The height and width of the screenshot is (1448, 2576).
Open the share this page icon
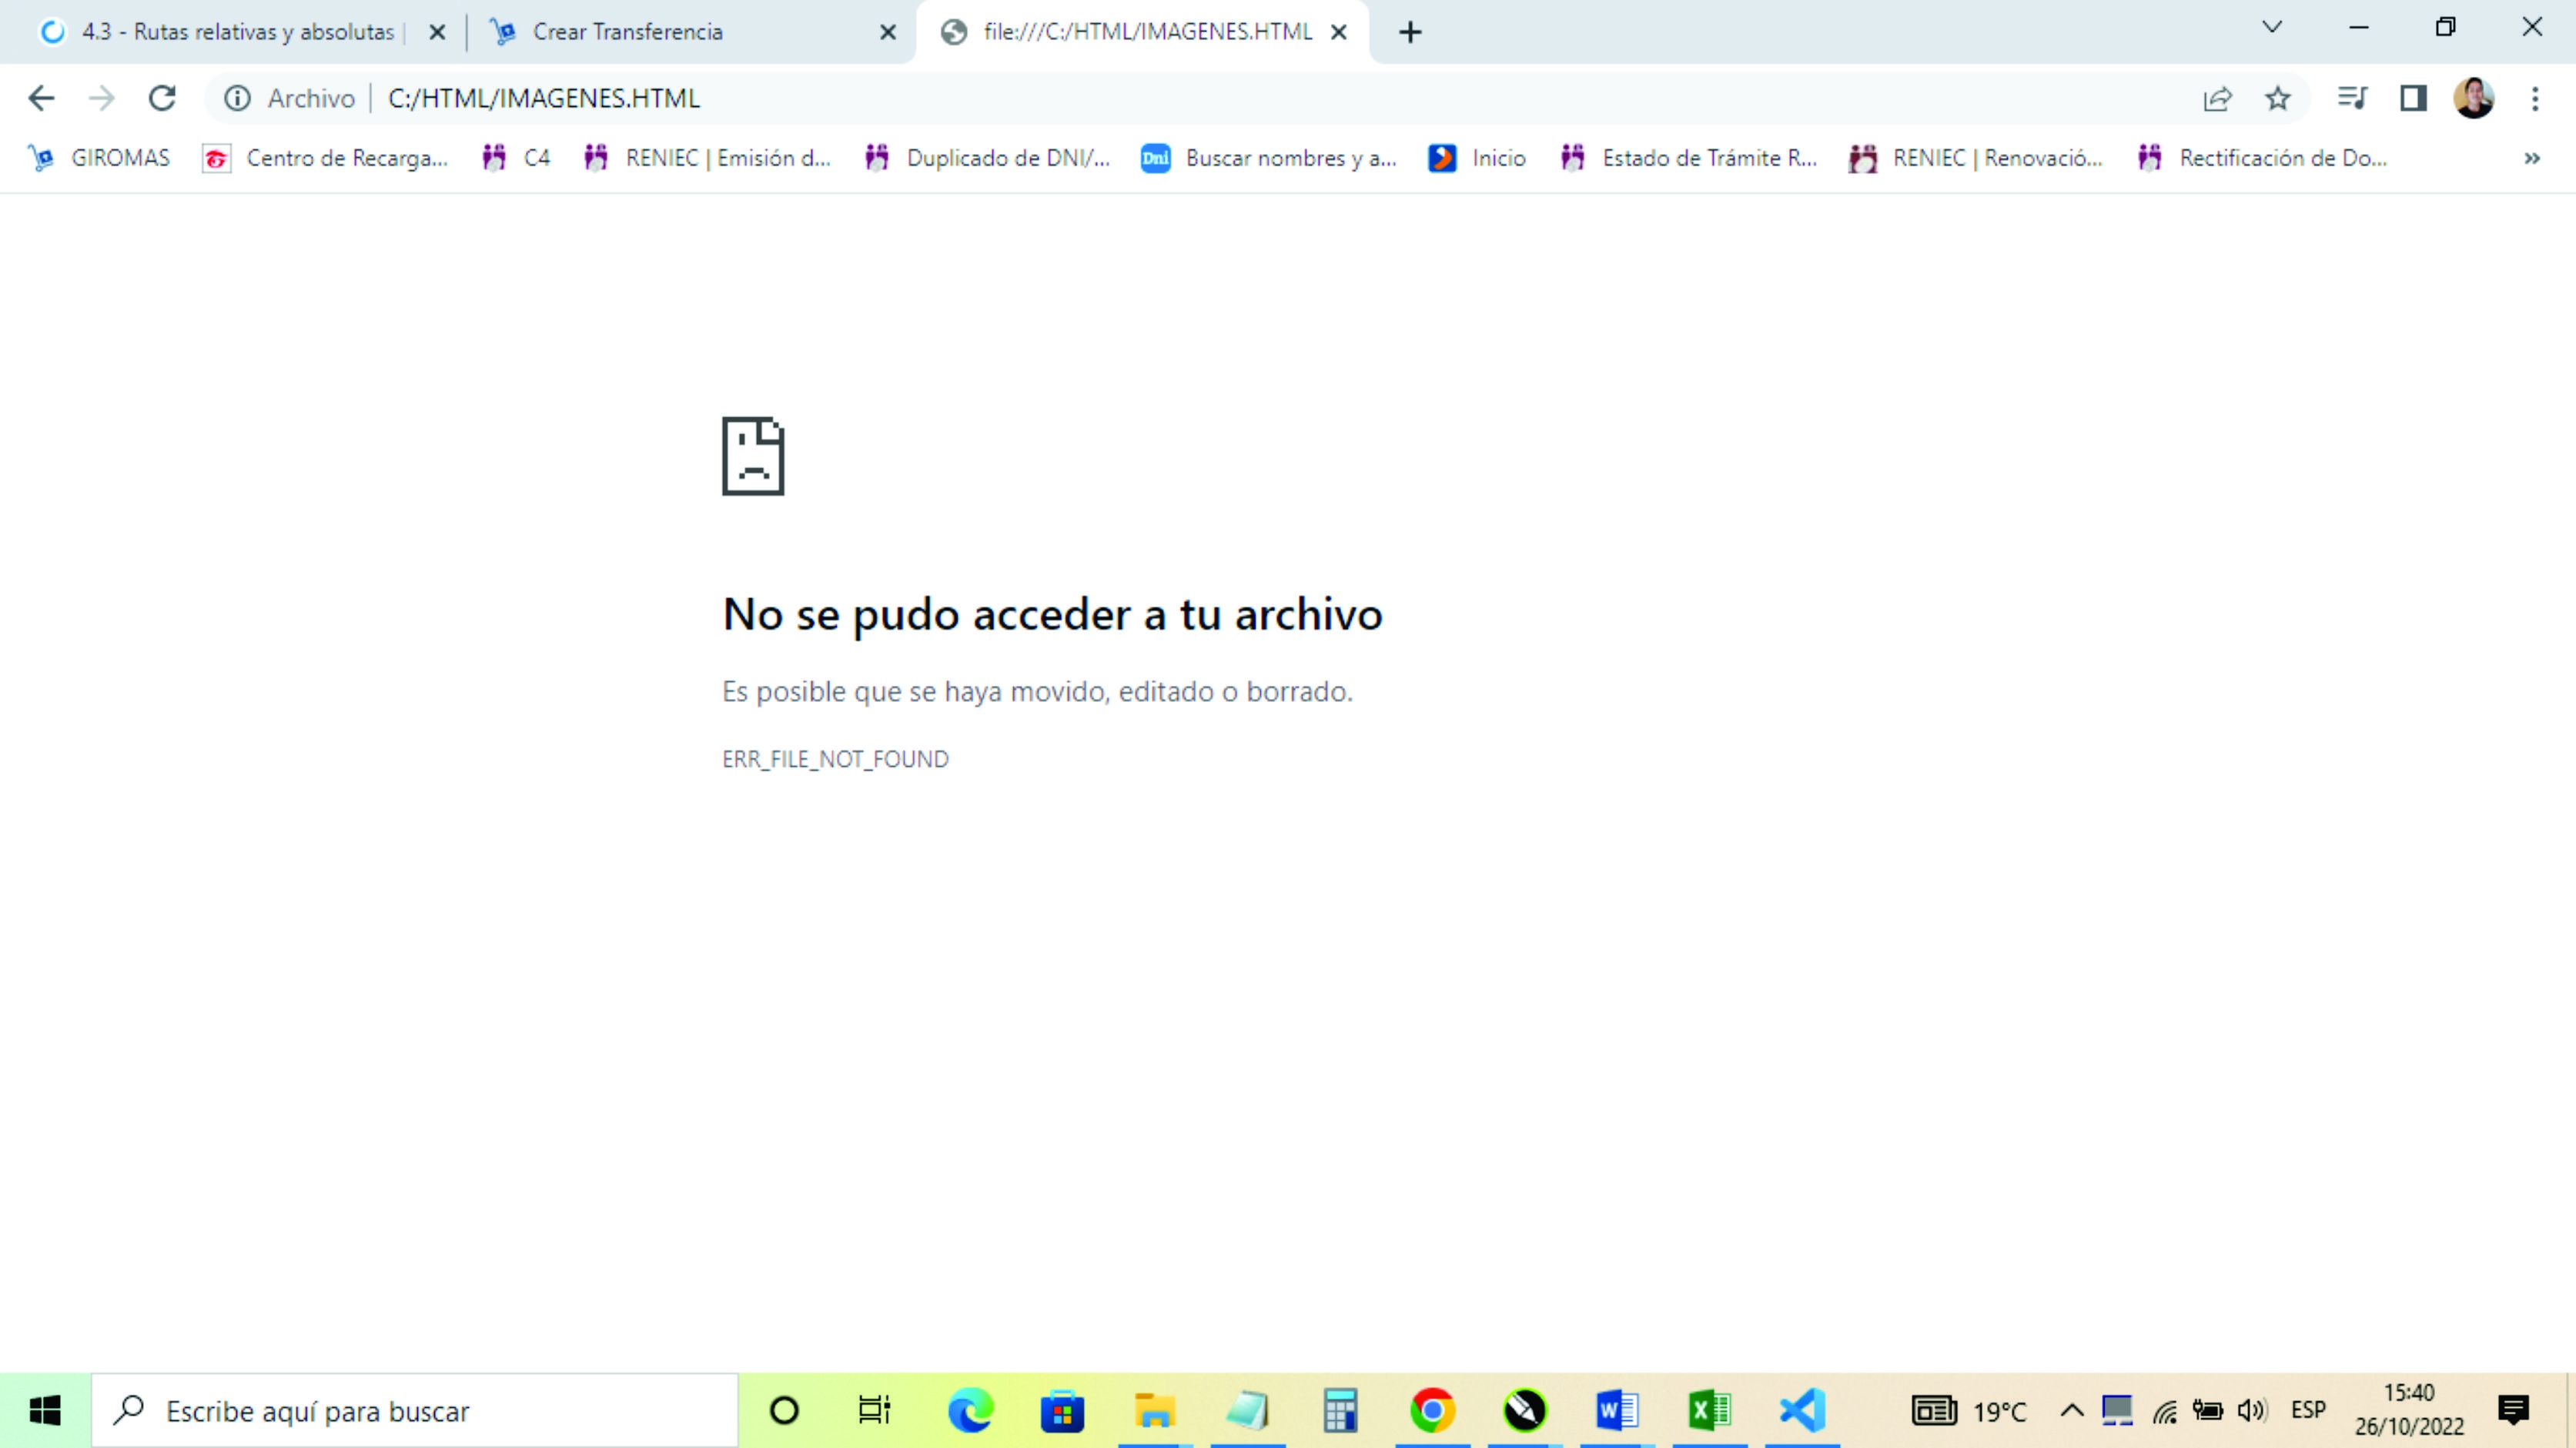tap(2219, 97)
